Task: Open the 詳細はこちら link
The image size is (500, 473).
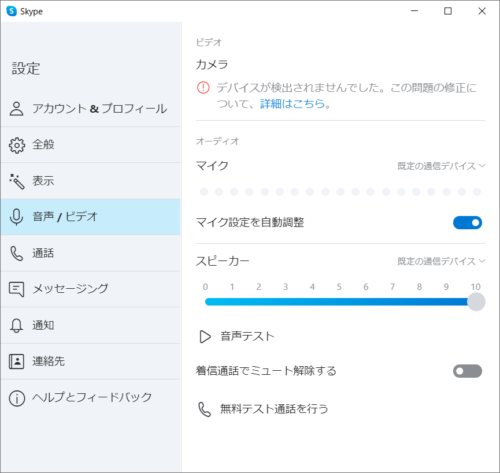Action: tap(292, 104)
